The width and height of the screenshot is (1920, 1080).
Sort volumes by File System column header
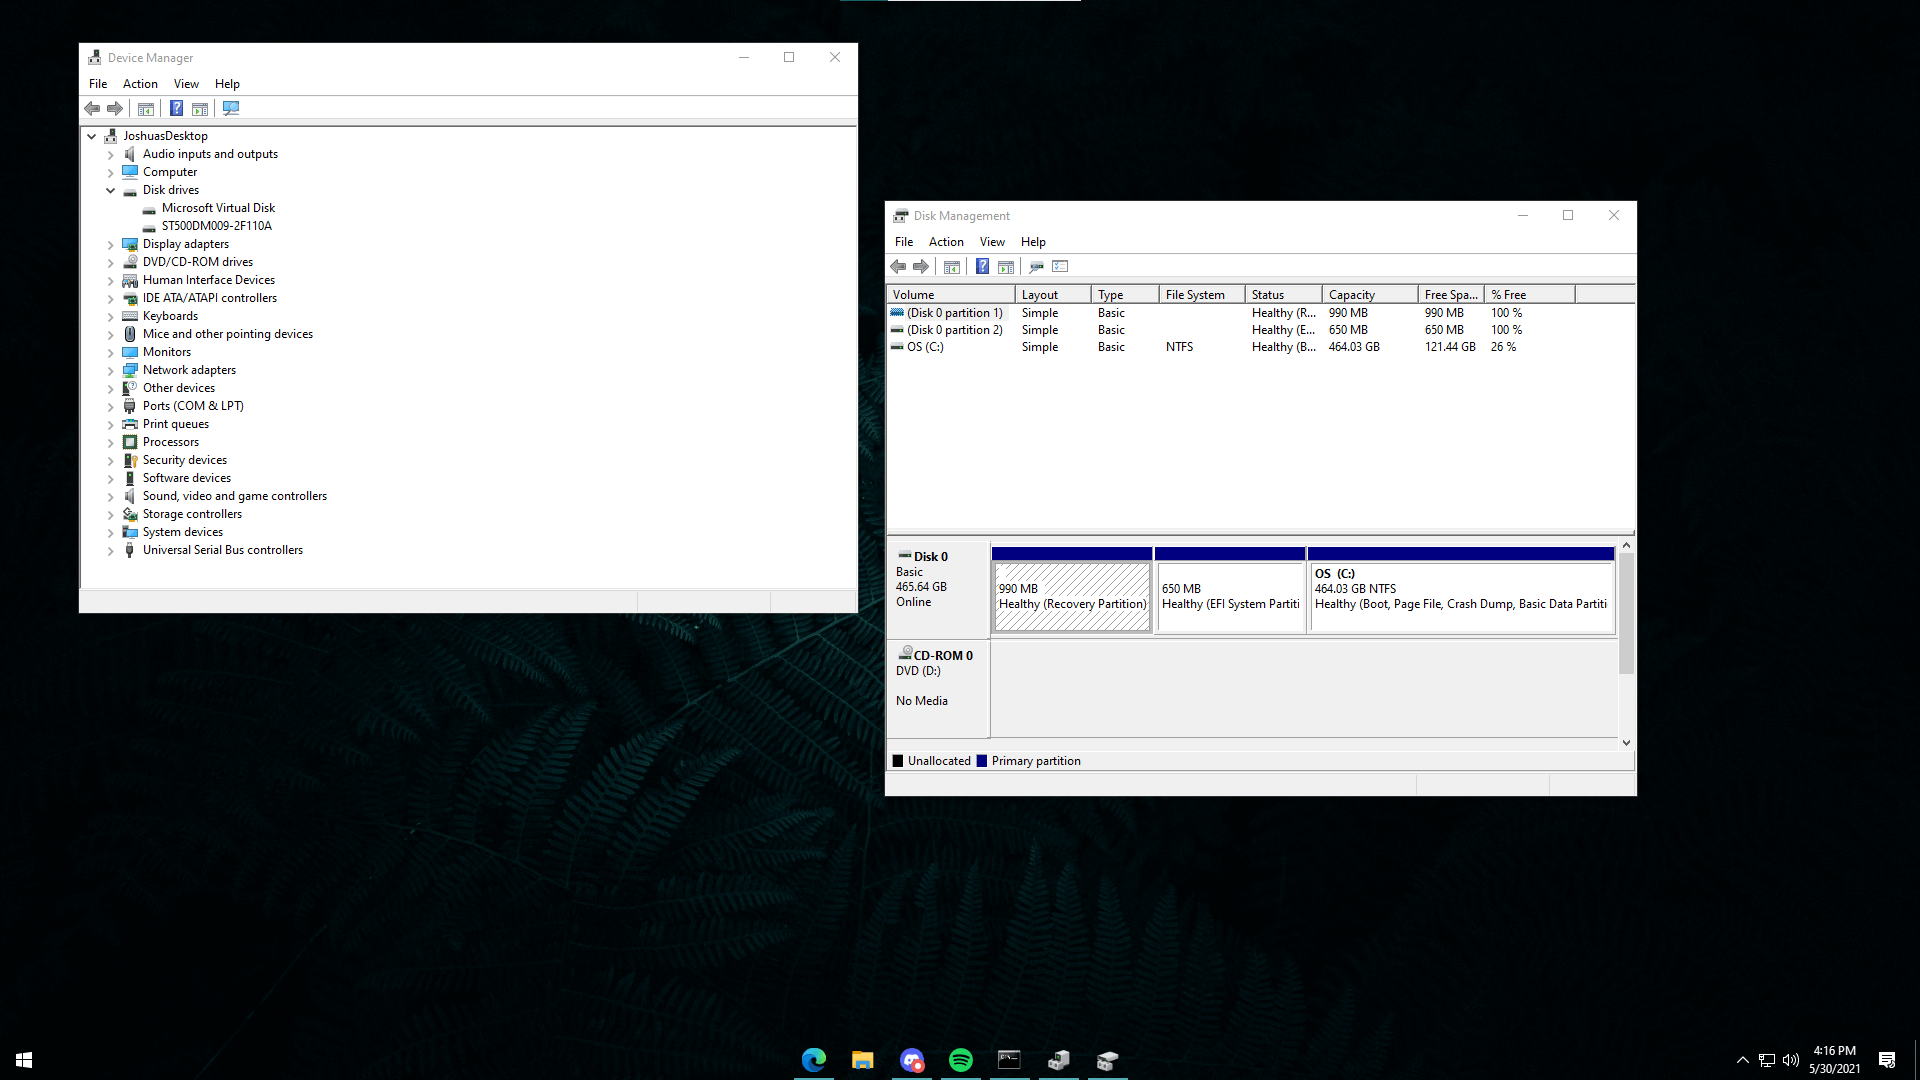1202,295
